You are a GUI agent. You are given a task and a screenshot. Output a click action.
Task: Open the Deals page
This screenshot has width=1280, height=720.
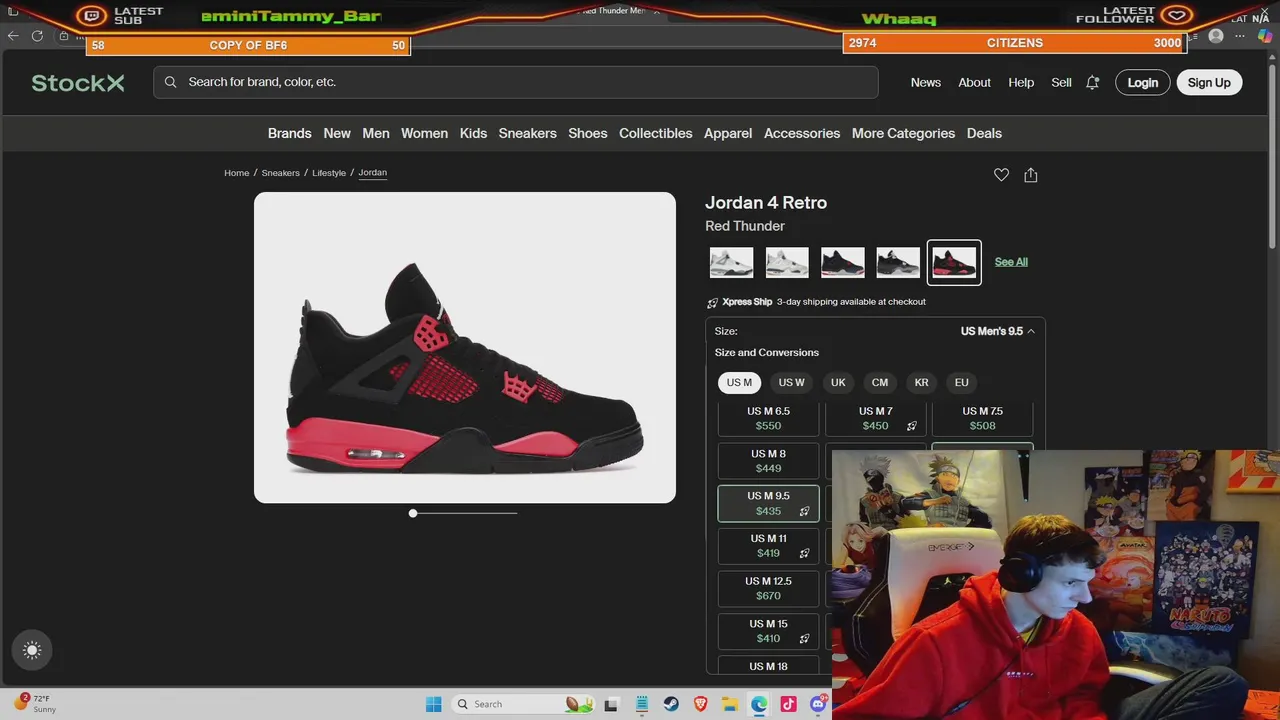[984, 133]
